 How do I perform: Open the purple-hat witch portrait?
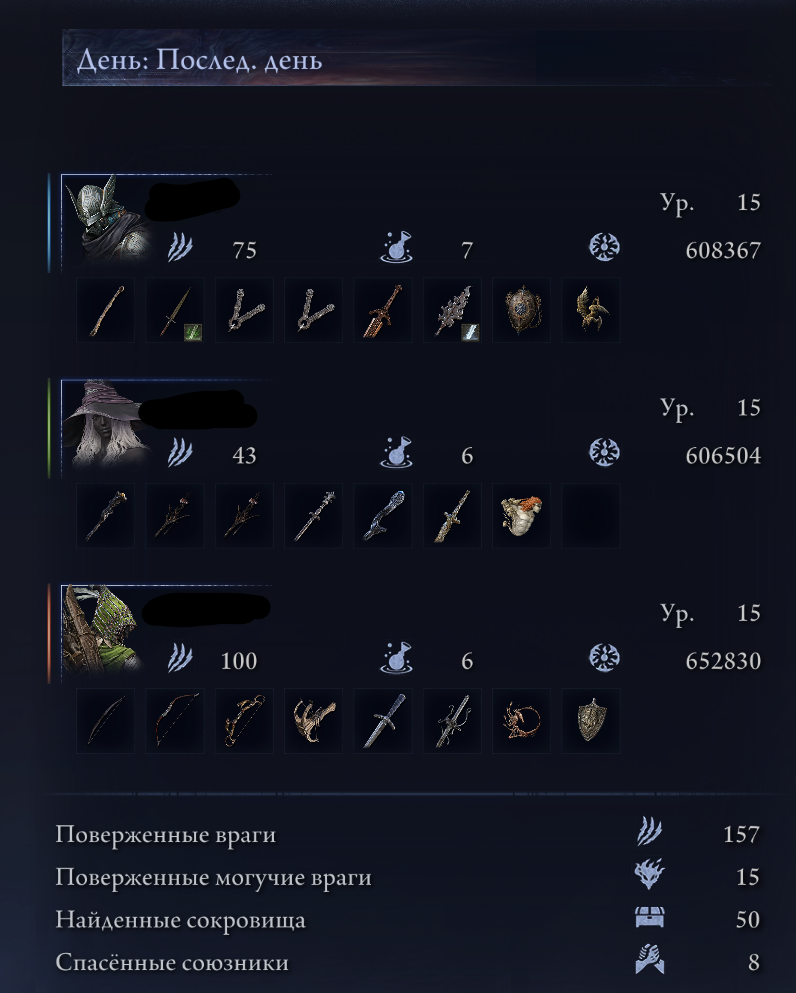(108, 423)
